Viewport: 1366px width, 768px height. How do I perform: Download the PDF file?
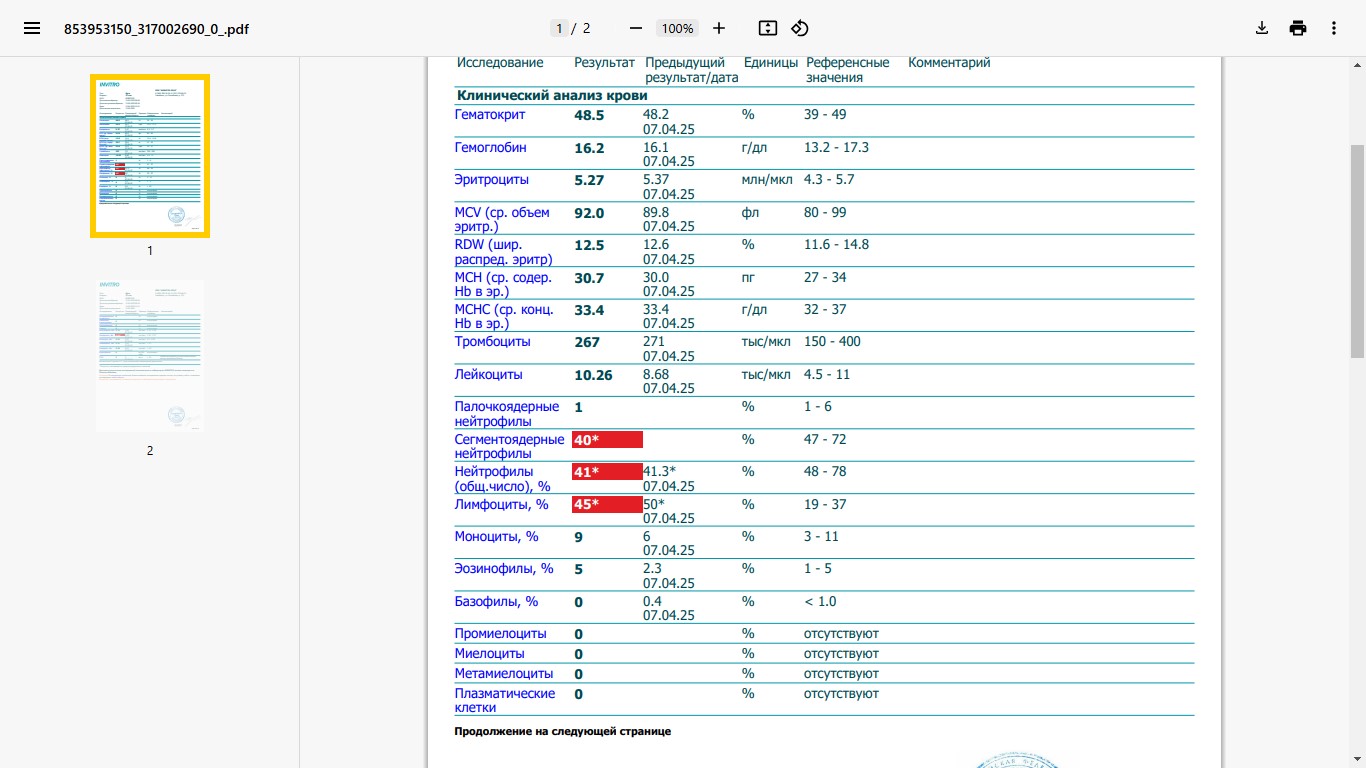click(x=1262, y=28)
